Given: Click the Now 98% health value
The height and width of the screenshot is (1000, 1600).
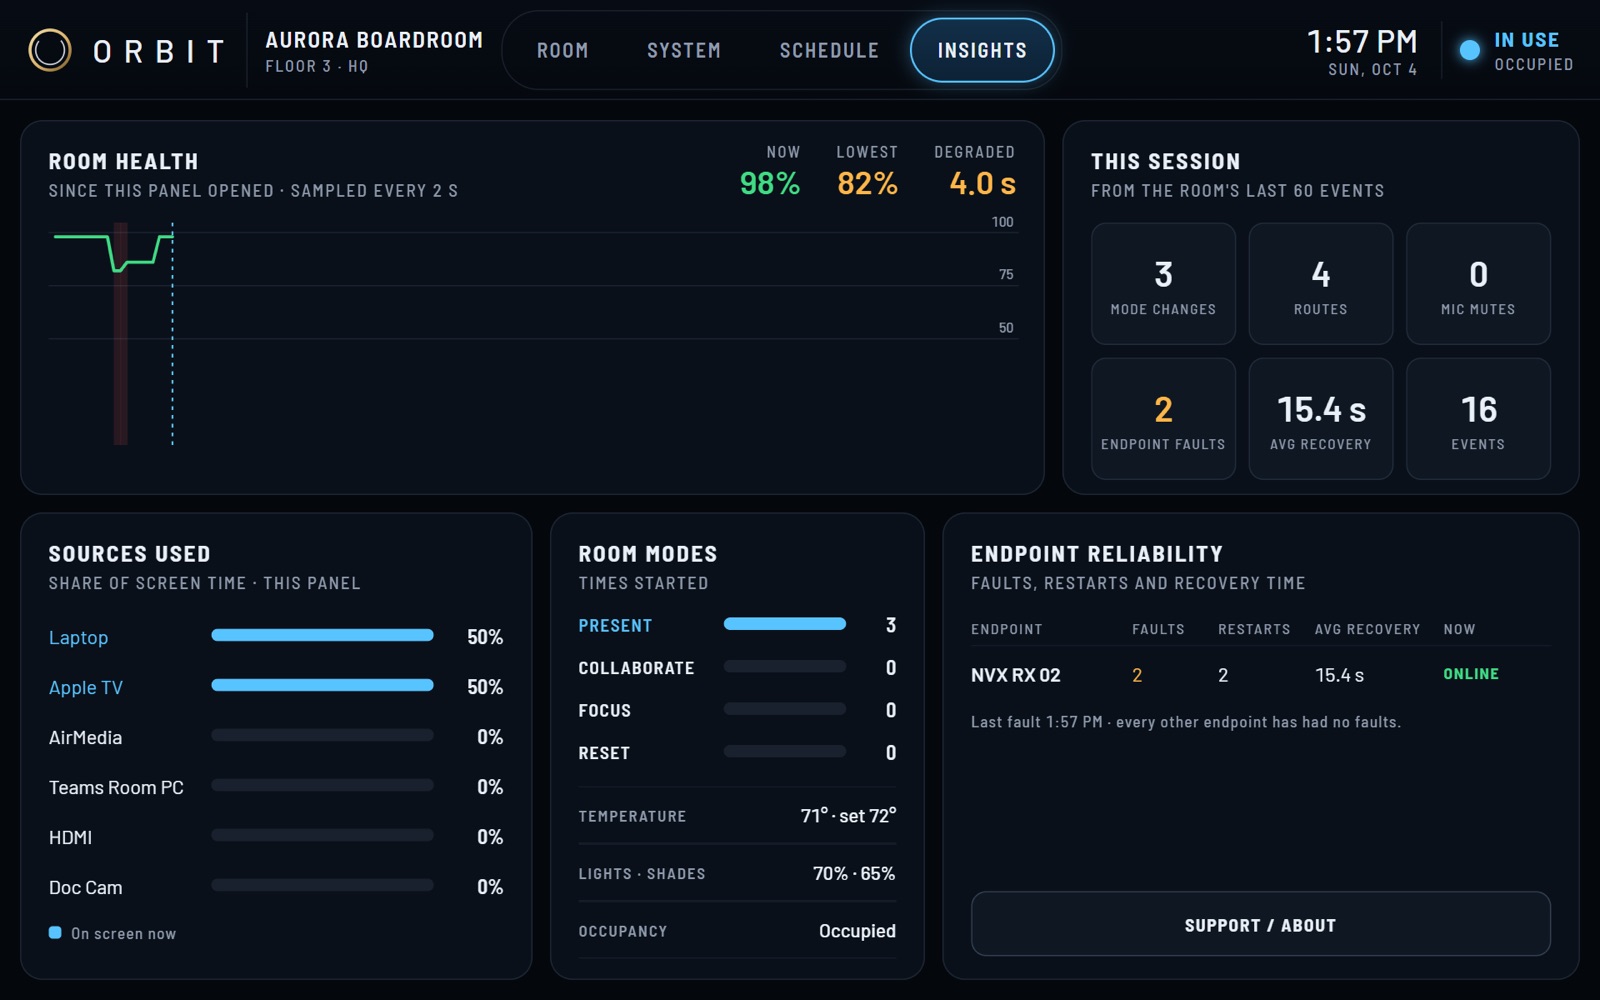Looking at the screenshot, I should (769, 183).
